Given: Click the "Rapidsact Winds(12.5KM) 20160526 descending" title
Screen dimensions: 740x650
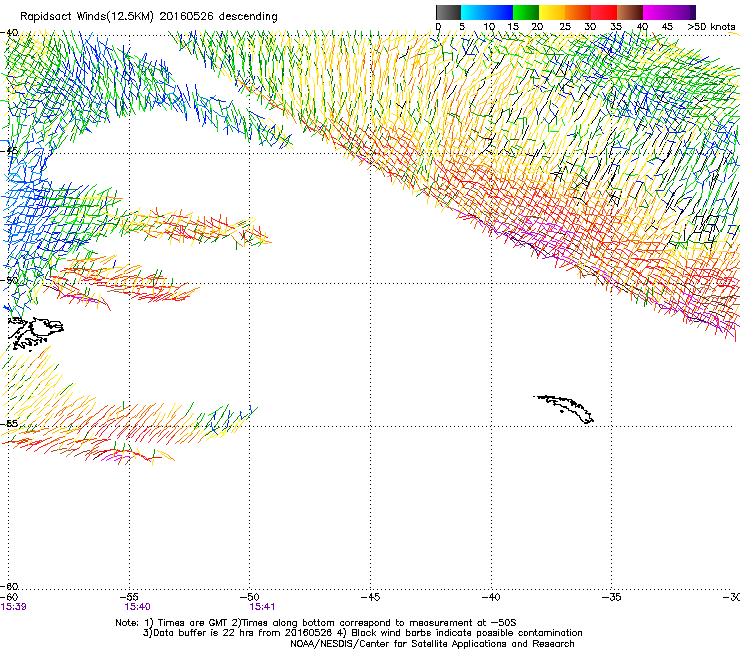Looking at the screenshot, I should click(x=149, y=17).
